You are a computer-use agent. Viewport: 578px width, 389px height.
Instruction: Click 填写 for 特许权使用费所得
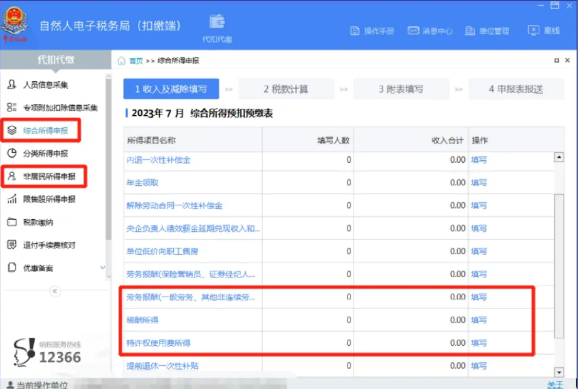(479, 343)
